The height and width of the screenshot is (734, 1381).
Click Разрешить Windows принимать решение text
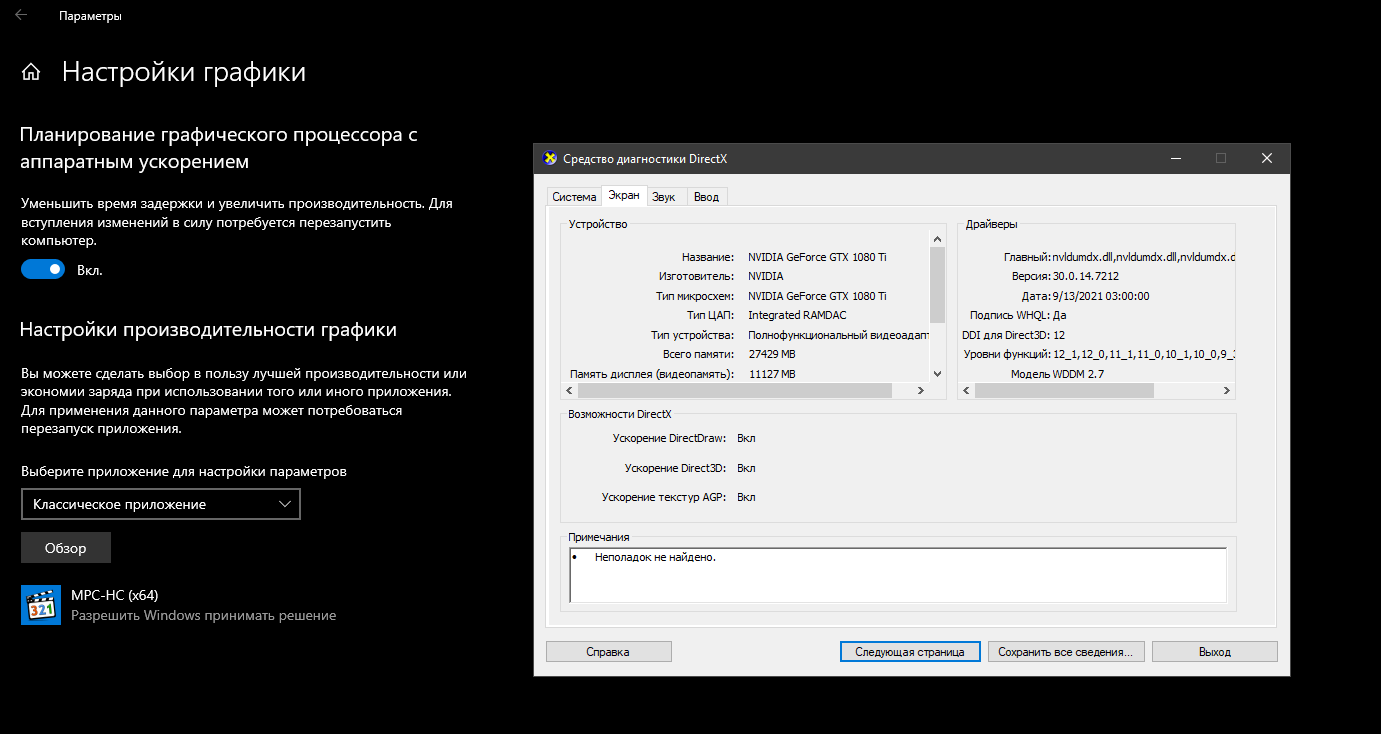(x=203, y=615)
